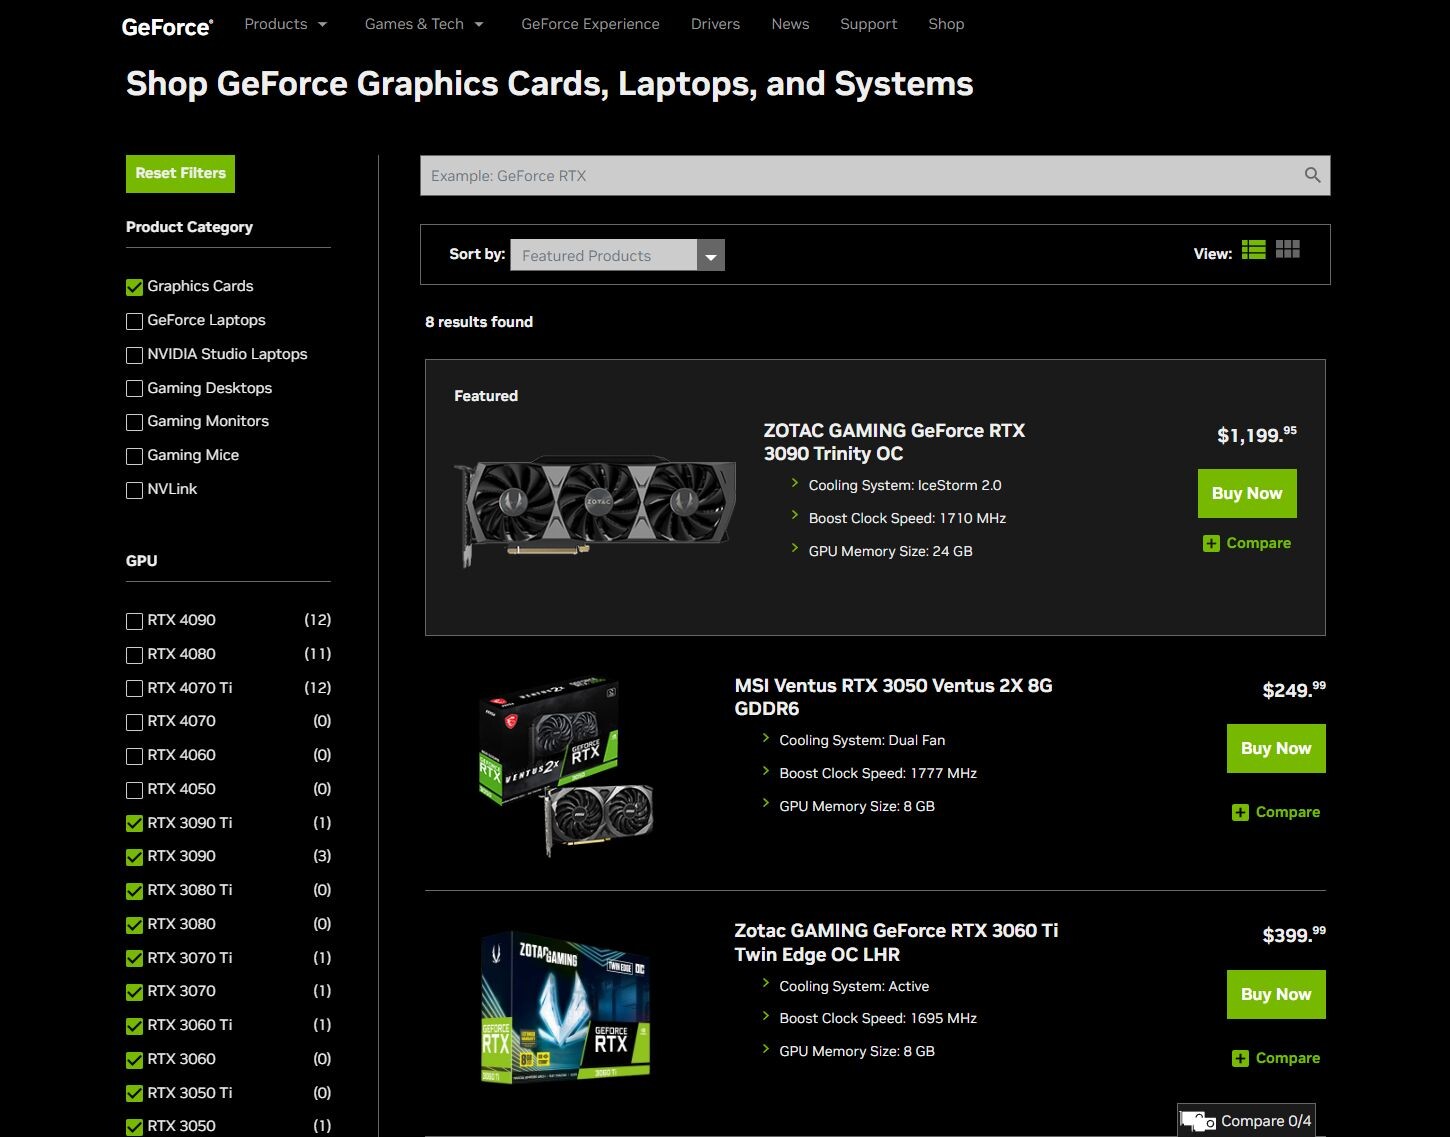Buy the MSI Ventus RTX 3050
1450x1137 pixels.
(x=1276, y=749)
